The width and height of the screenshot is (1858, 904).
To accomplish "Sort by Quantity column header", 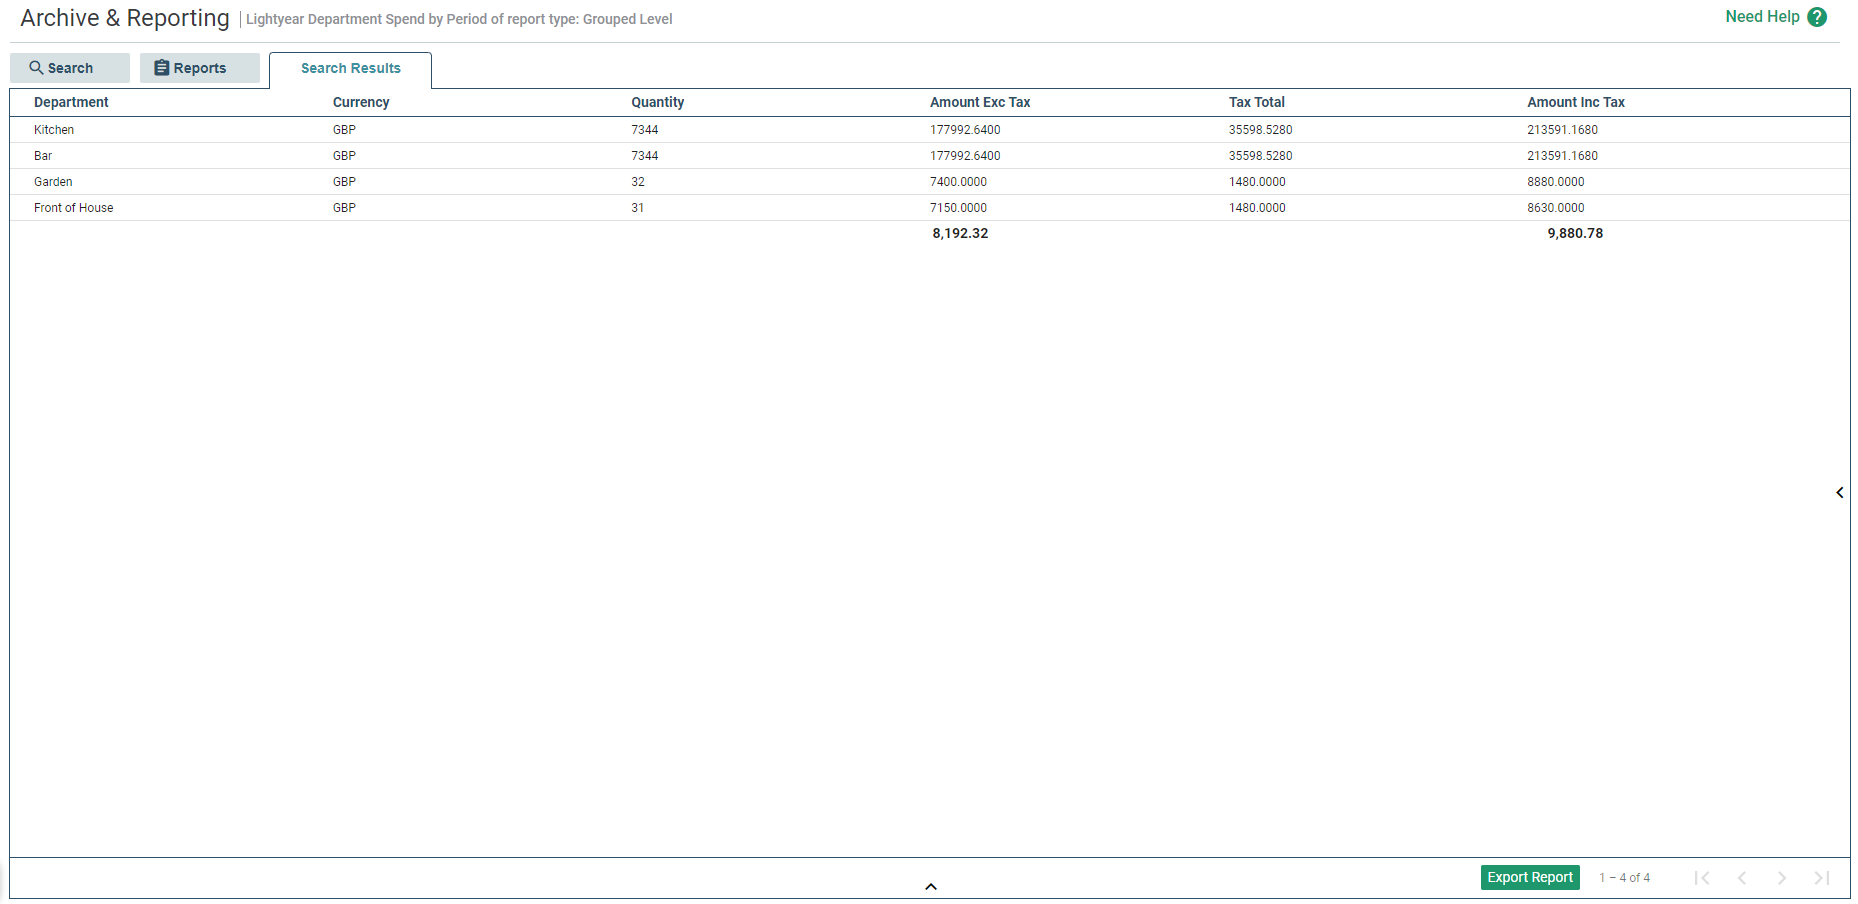I will [658, 102].
